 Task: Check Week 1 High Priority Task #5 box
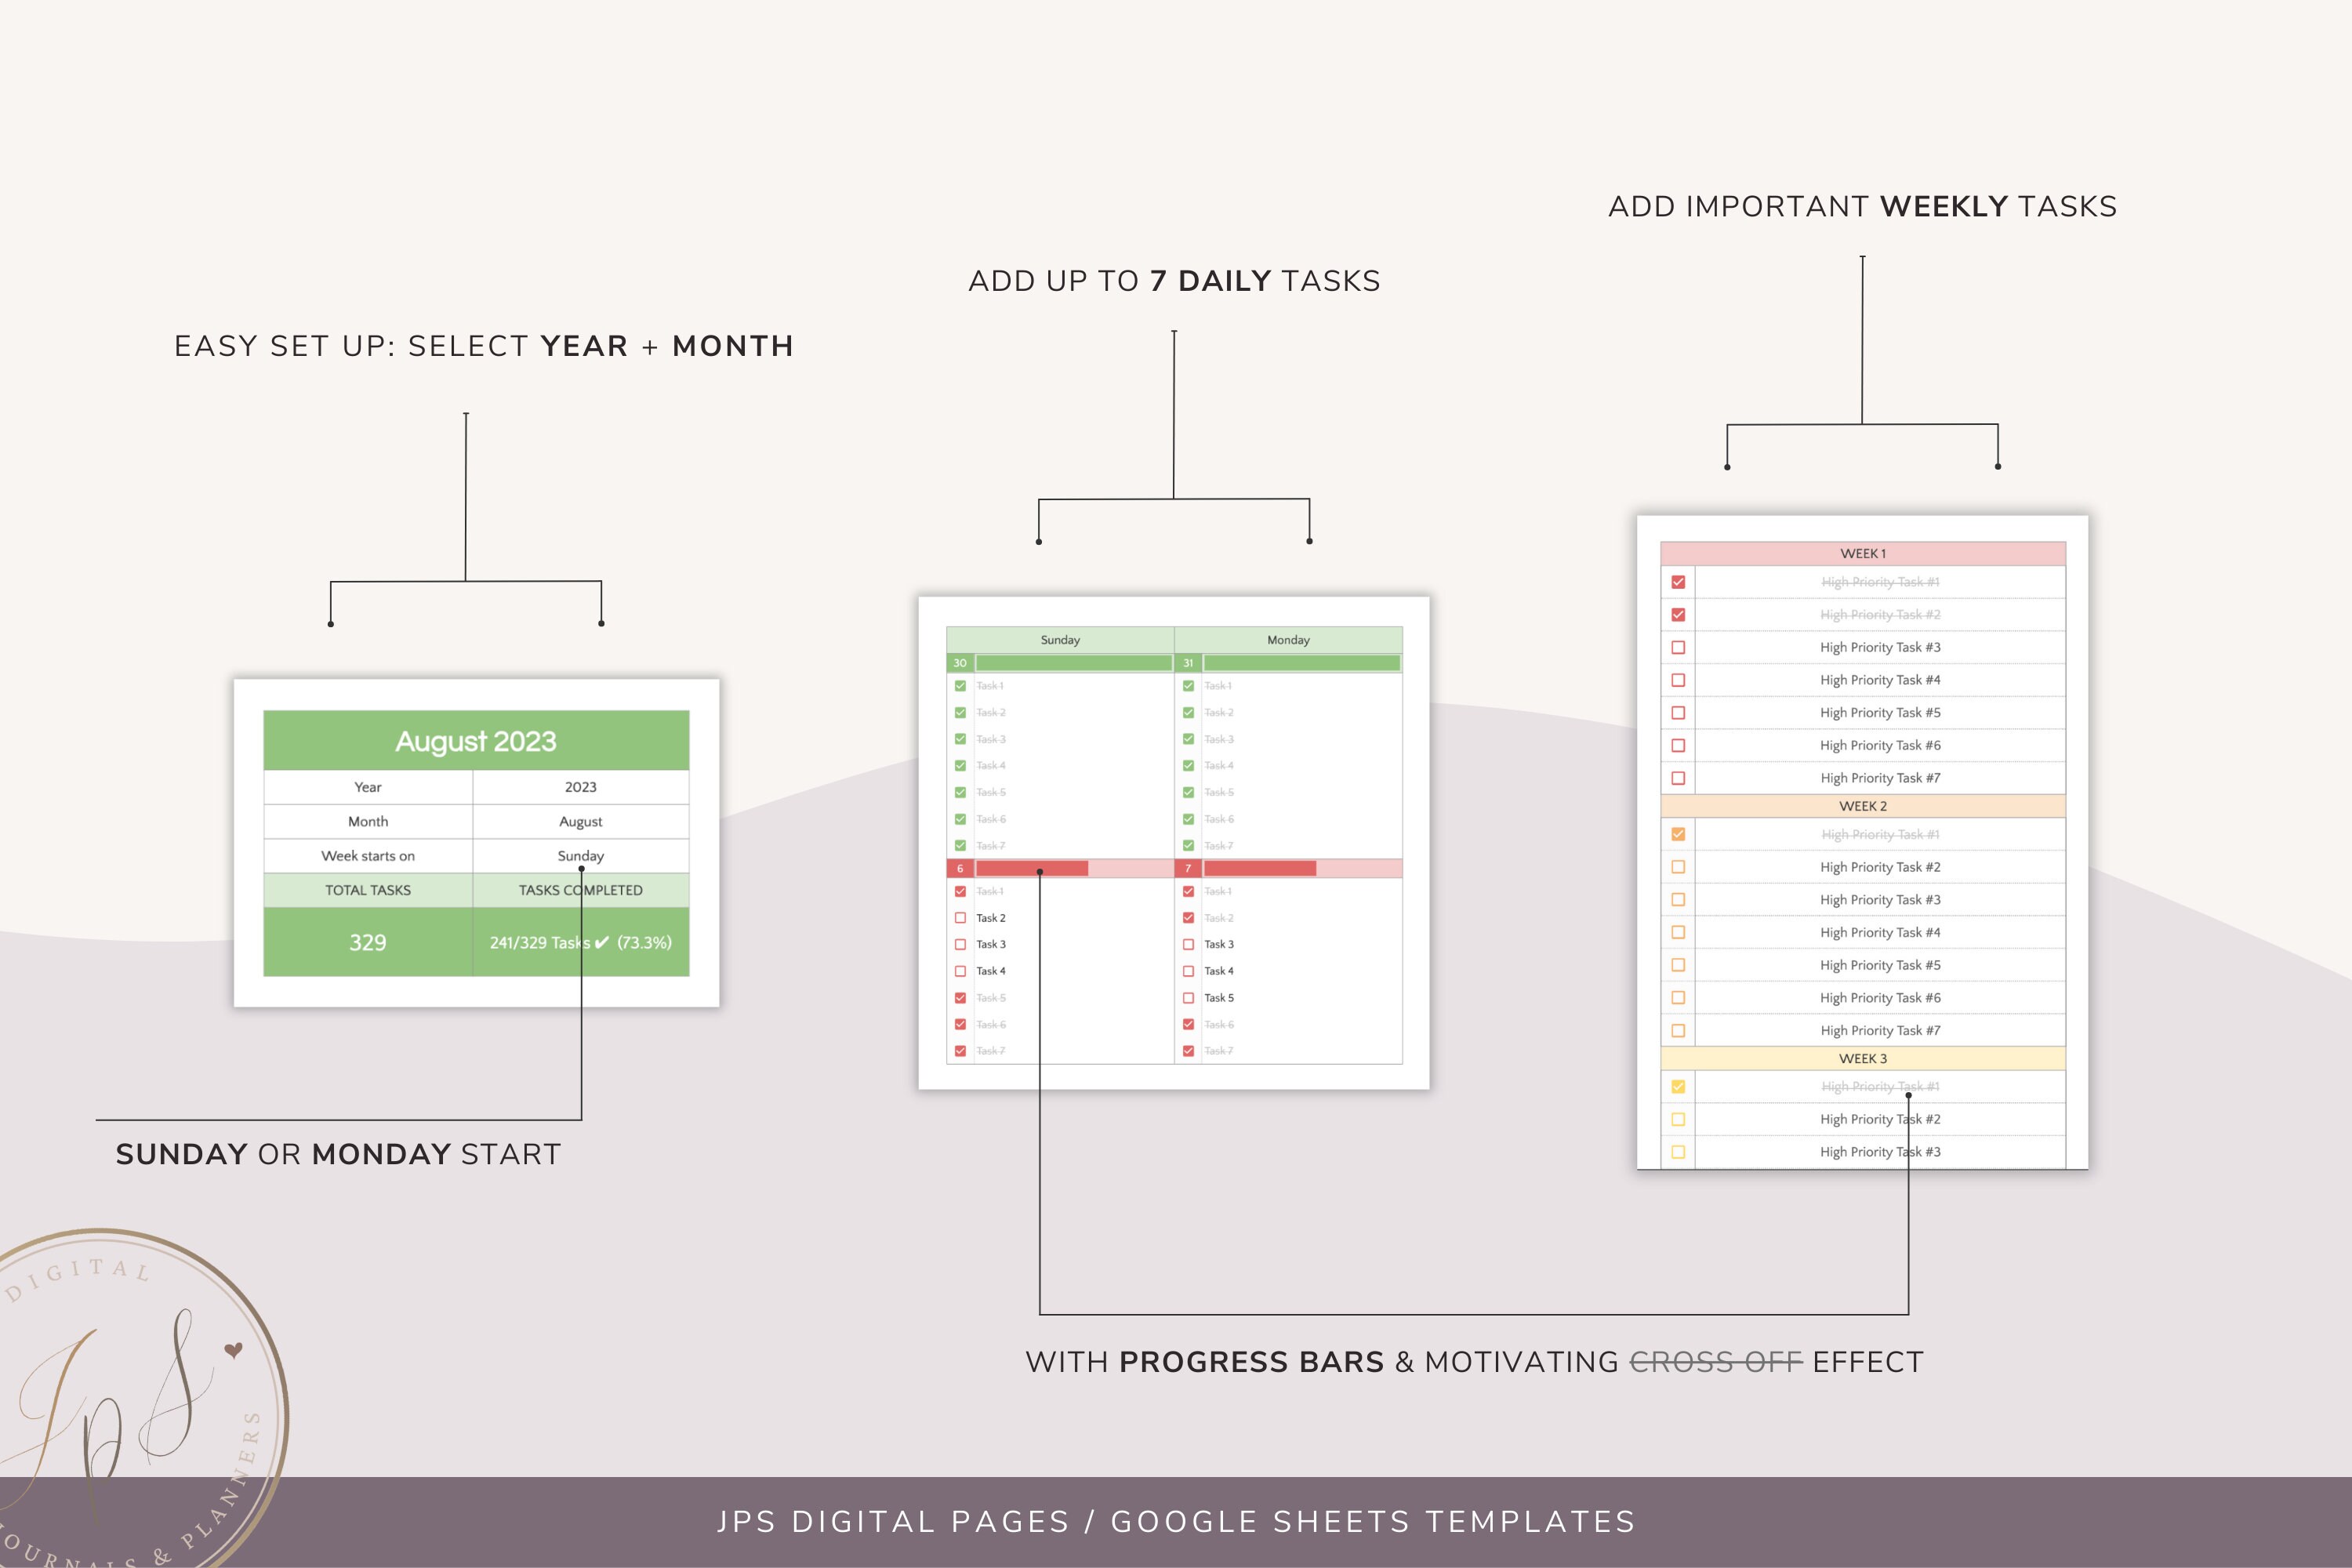click(1678, 713)
